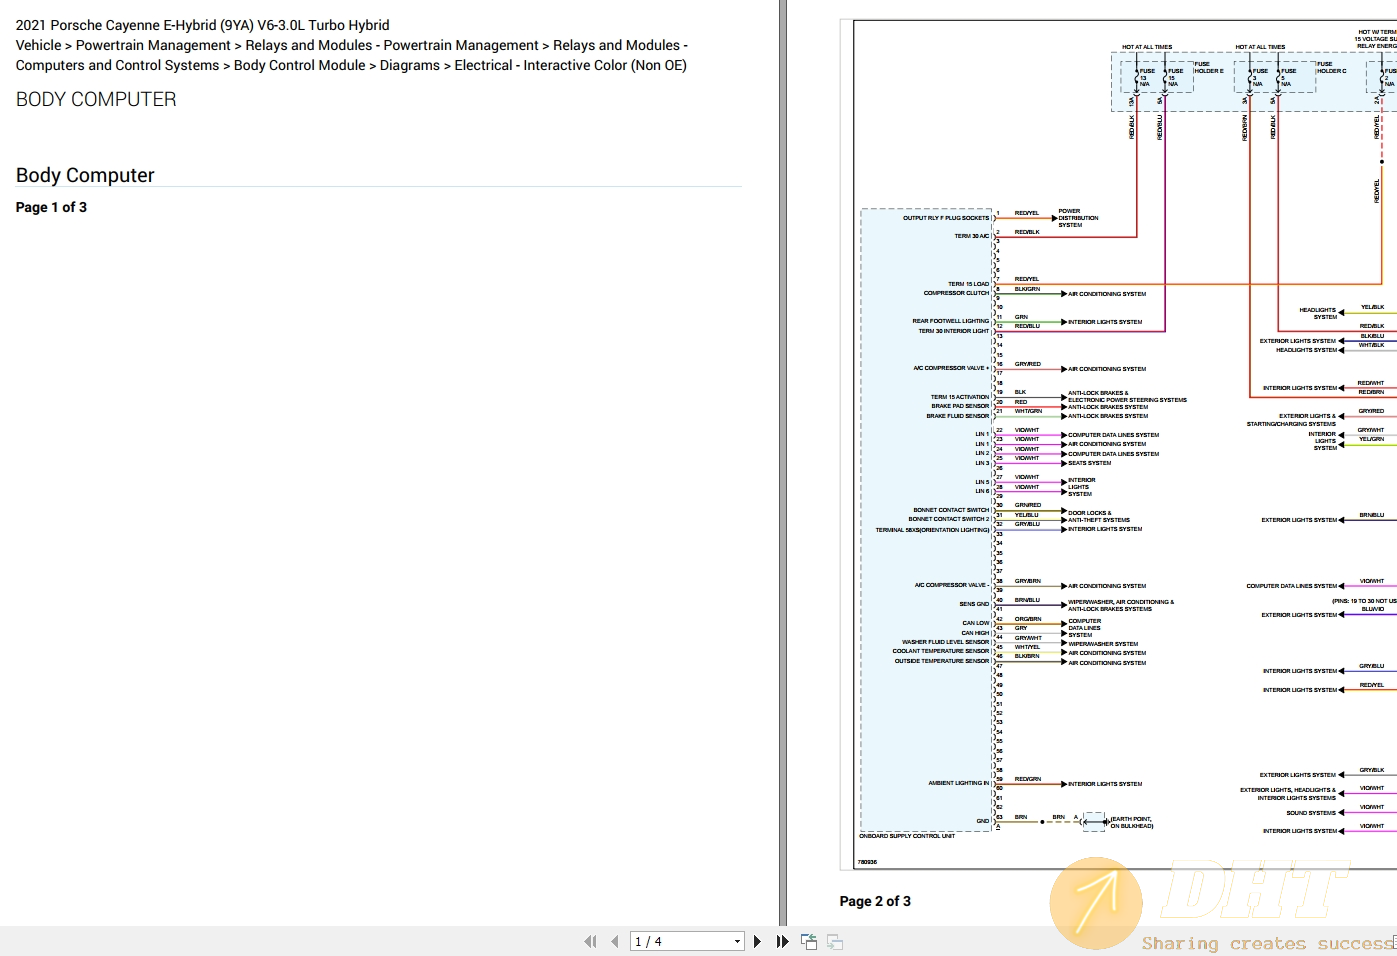Click "DOOR LOCKS & ANTI-THEFT SYSTEMS" label
The image size is (1397, 956).
(x=1099, y=516)
